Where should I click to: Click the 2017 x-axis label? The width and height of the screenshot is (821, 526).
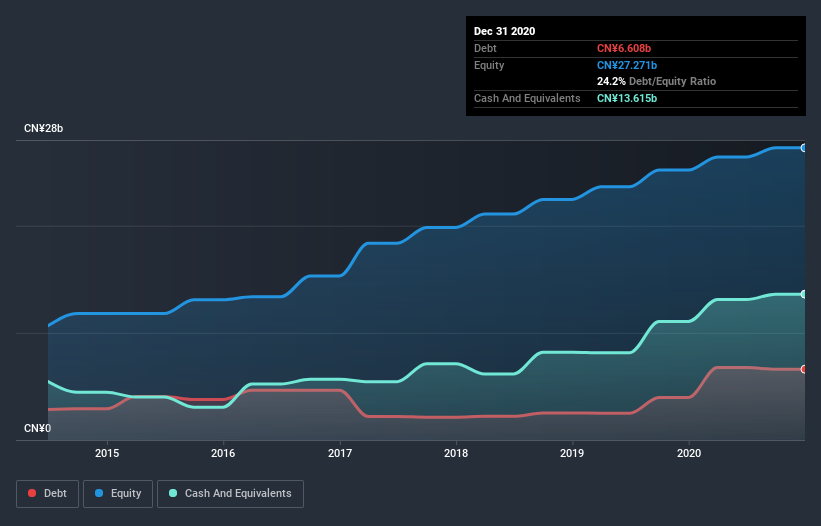pos(340,453)
